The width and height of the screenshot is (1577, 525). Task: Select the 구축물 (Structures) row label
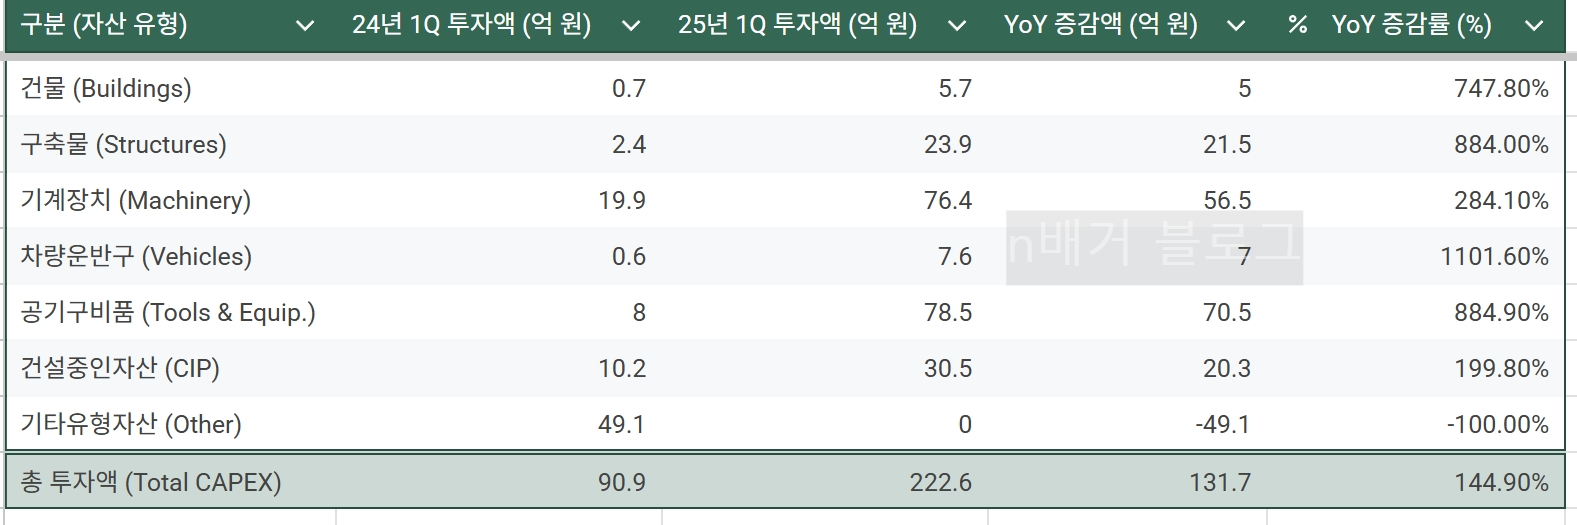(x=123, y=144)
